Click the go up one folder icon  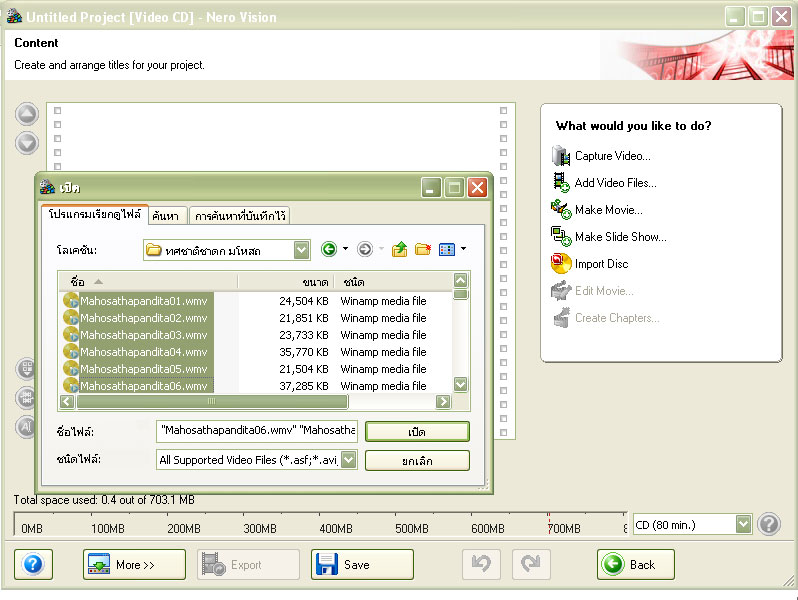pyautogui.click(x=400, y=250)
